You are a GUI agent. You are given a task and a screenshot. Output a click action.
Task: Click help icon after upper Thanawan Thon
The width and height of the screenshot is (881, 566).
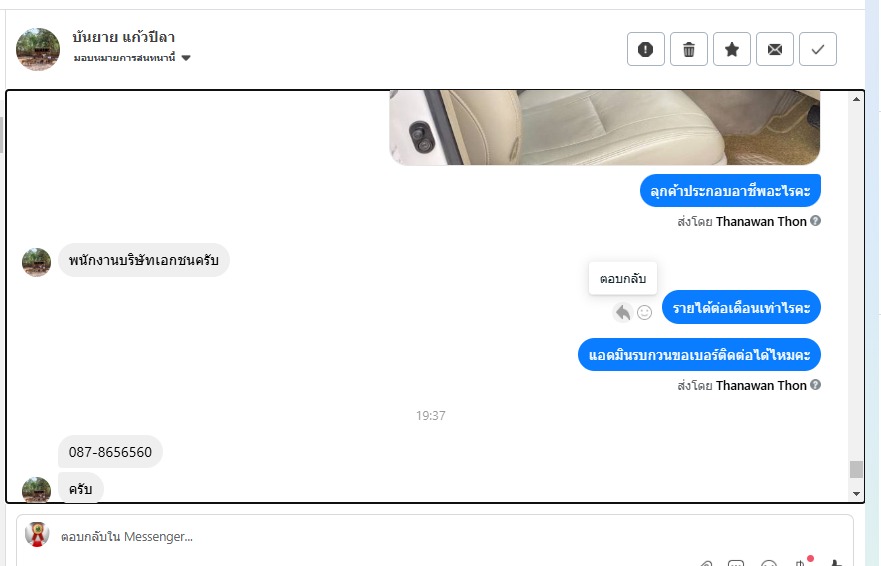pyautogui.click(x=816, y=221)
